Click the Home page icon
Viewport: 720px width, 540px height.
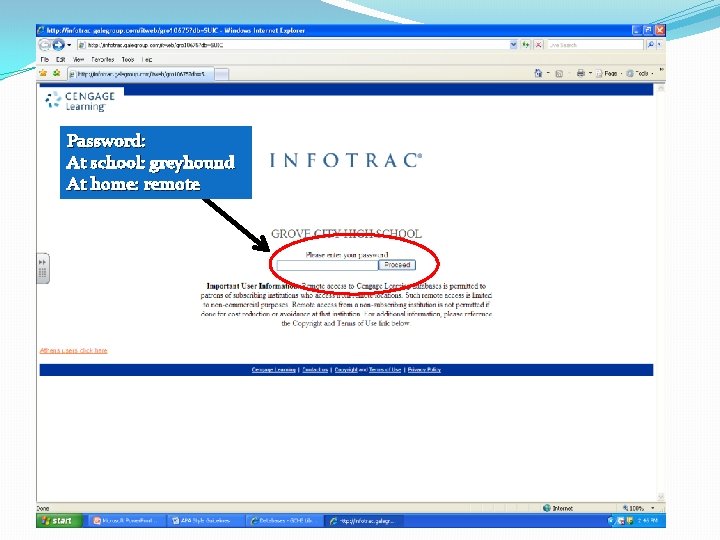pyautogui.click(x=538, y=73)
